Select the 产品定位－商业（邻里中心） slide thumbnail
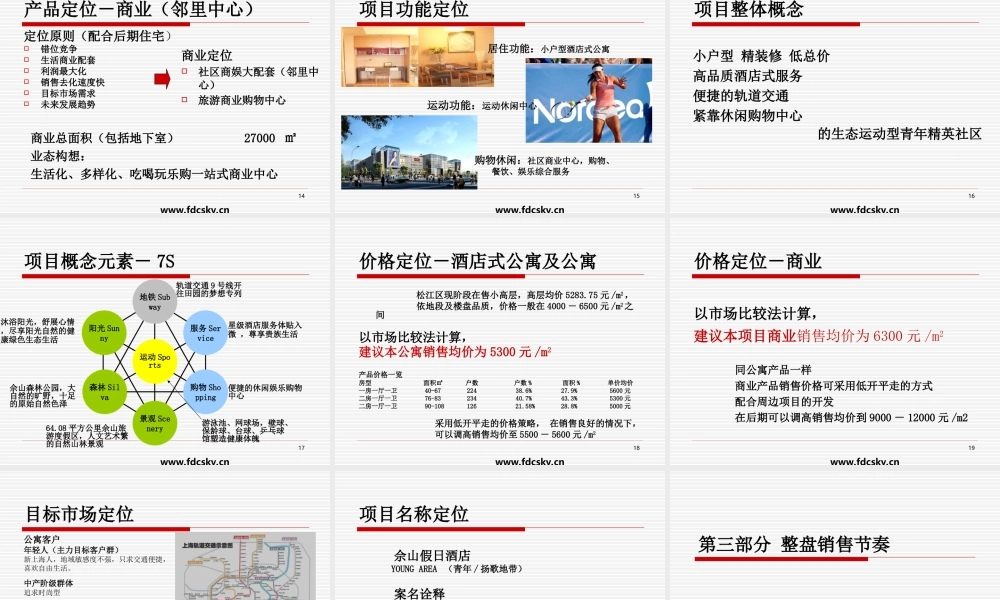The height and width of the screenshot is (600, 1000). (165, 107)
